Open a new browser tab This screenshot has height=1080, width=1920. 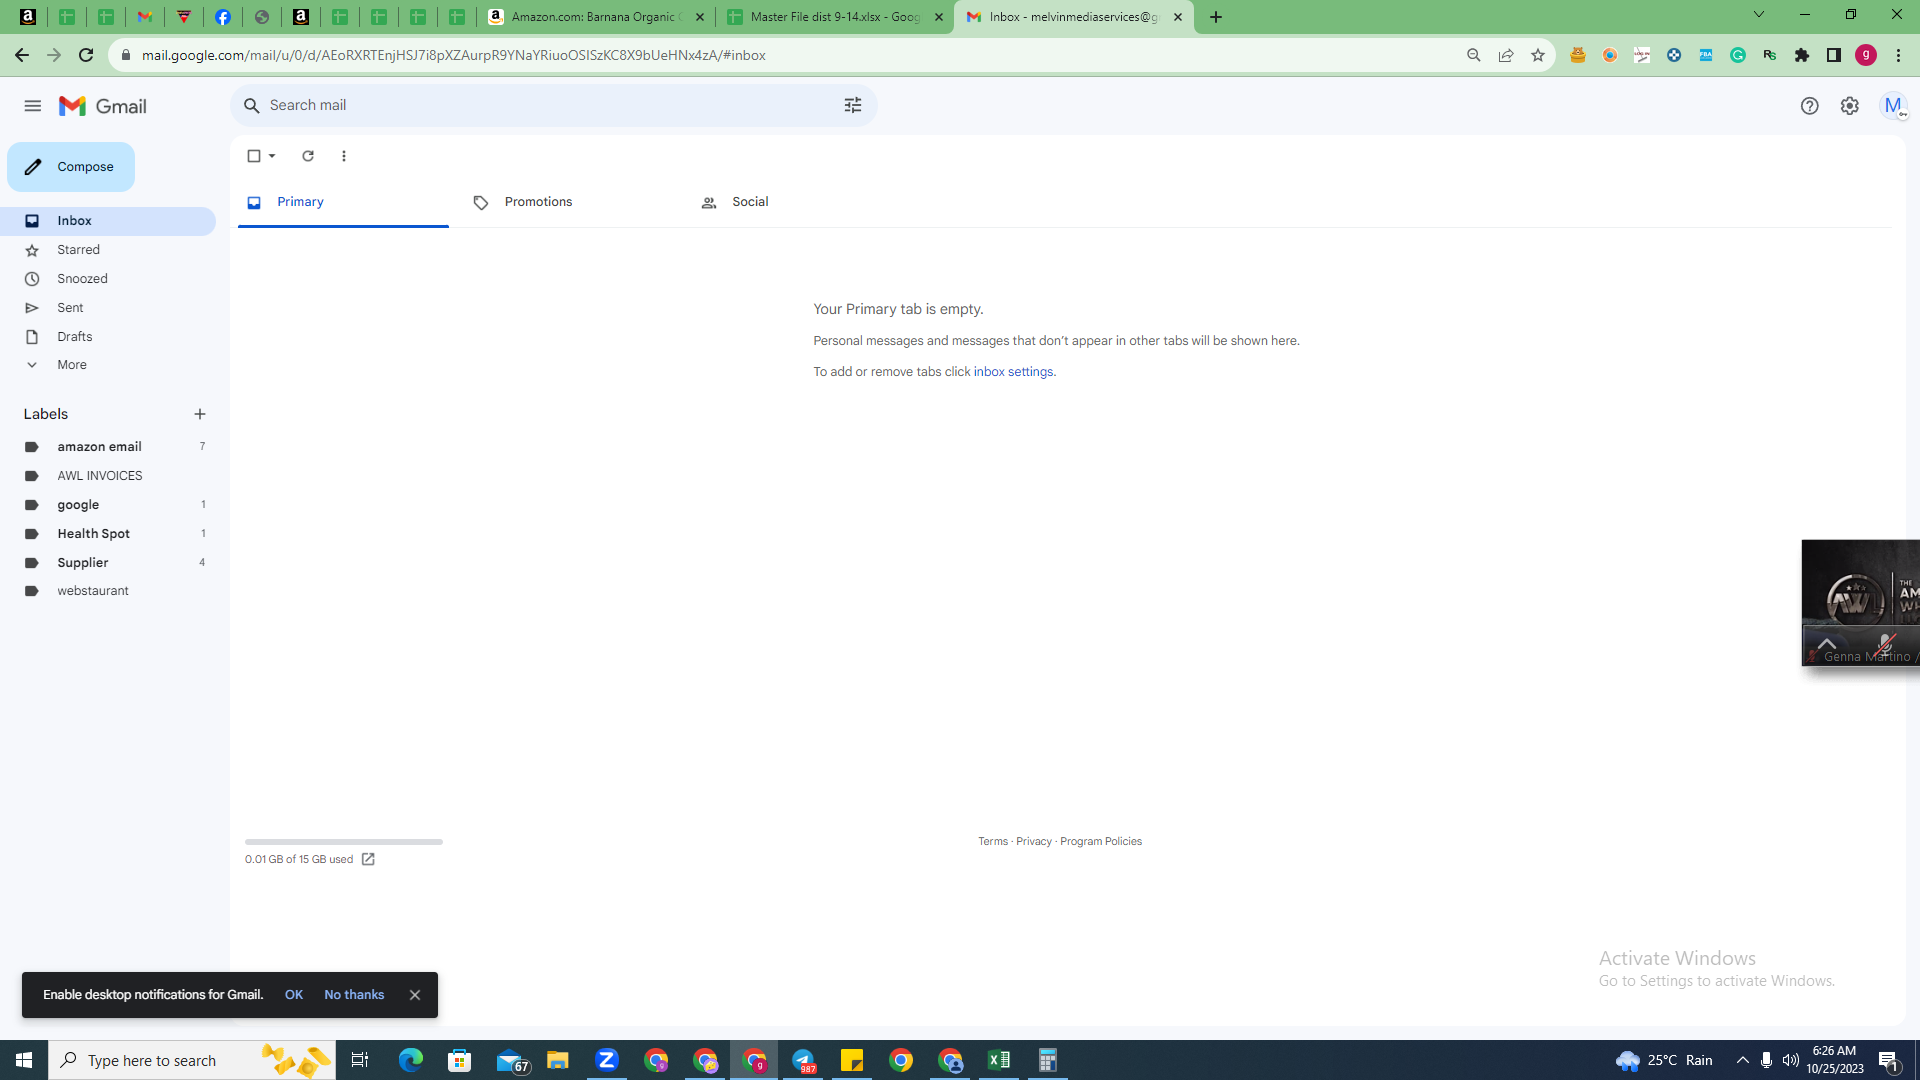pos(1216,17)
